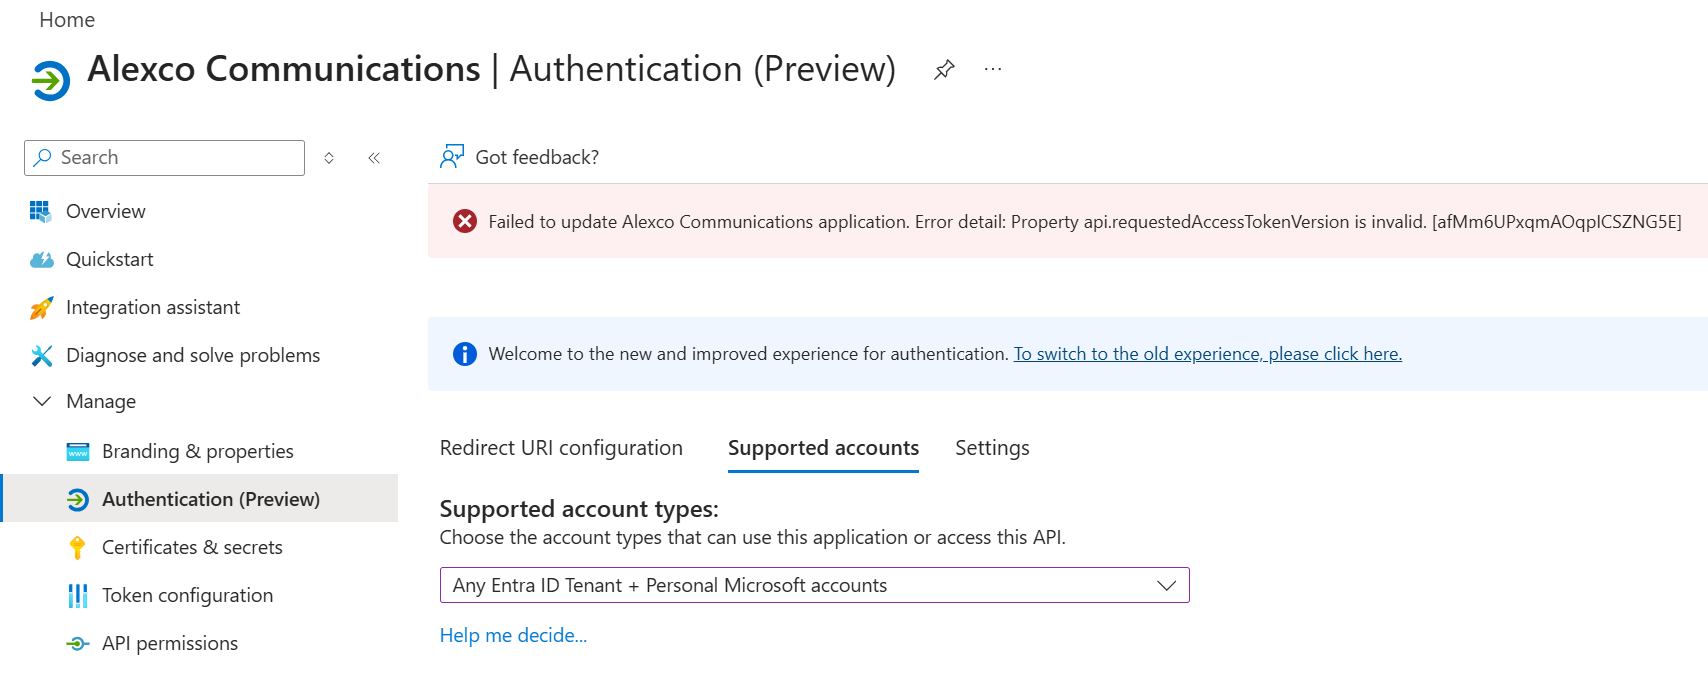This screenshot has height=676, width=1708.
Task: Focus the sidebar Search field
Action: pos(164,158)
